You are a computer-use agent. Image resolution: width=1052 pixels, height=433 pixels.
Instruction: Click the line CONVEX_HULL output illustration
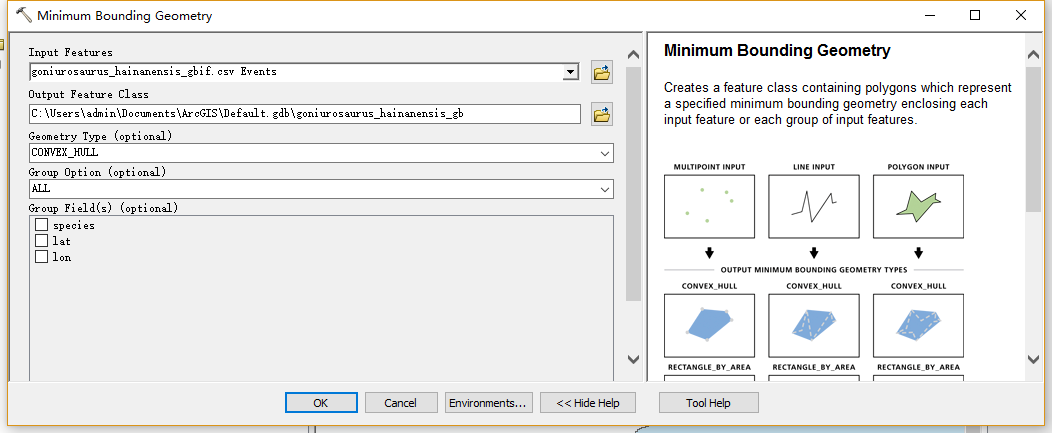coord(814,326)
